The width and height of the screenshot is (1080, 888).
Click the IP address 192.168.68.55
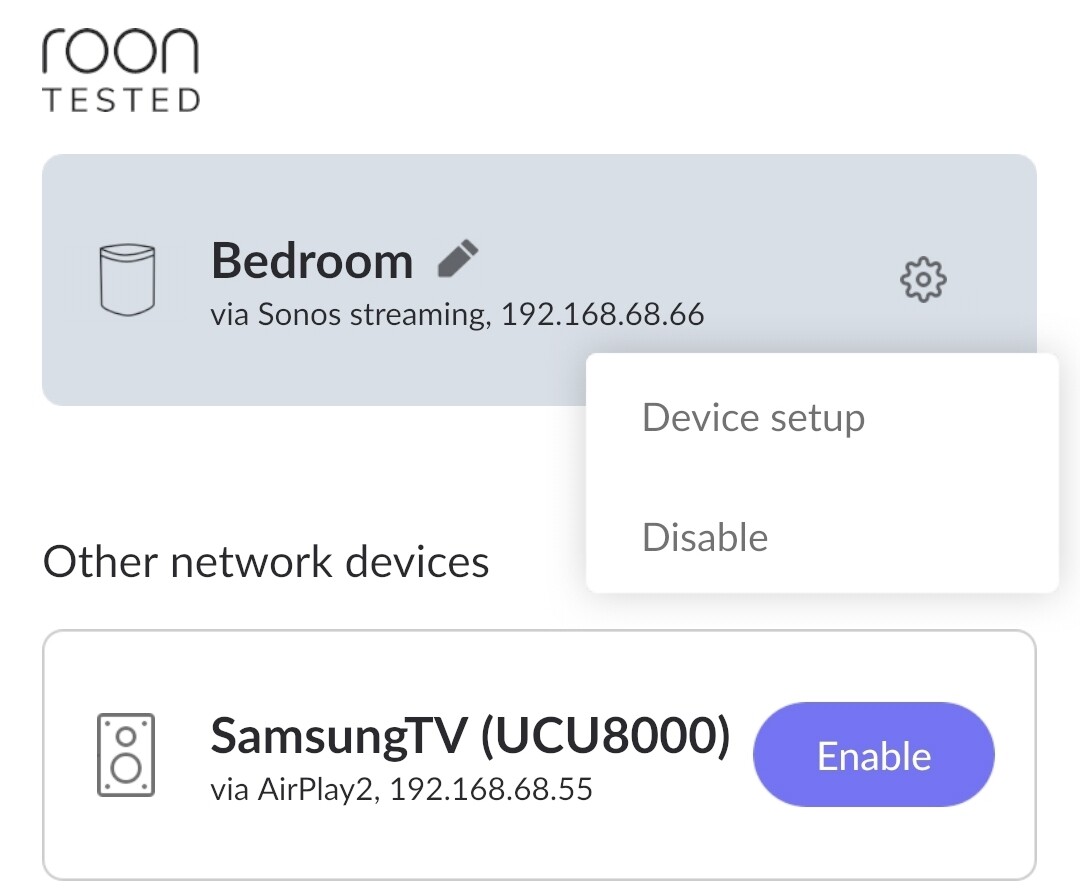tap(491, 791)
